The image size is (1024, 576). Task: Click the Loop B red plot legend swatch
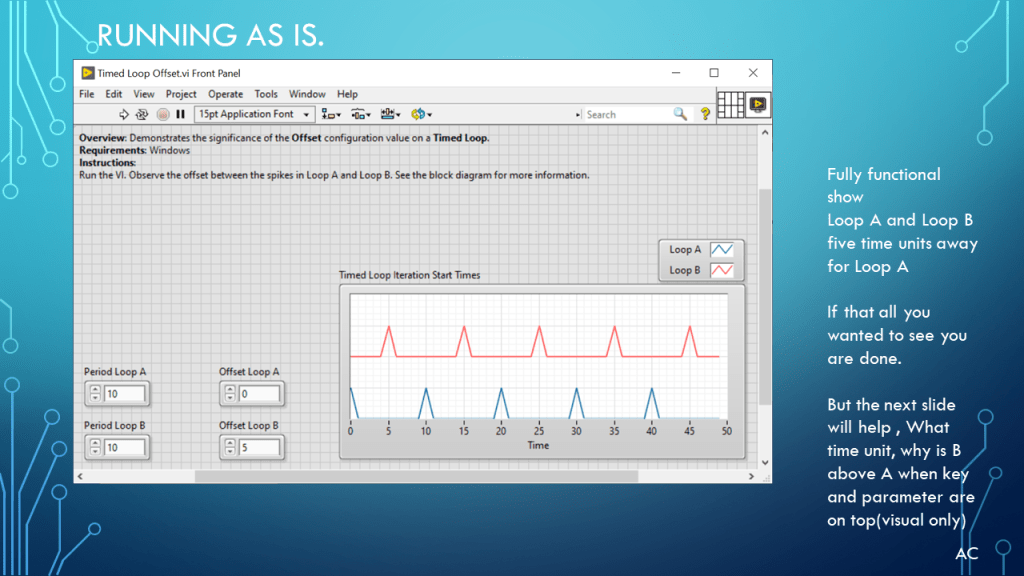(x=722, y=270)
